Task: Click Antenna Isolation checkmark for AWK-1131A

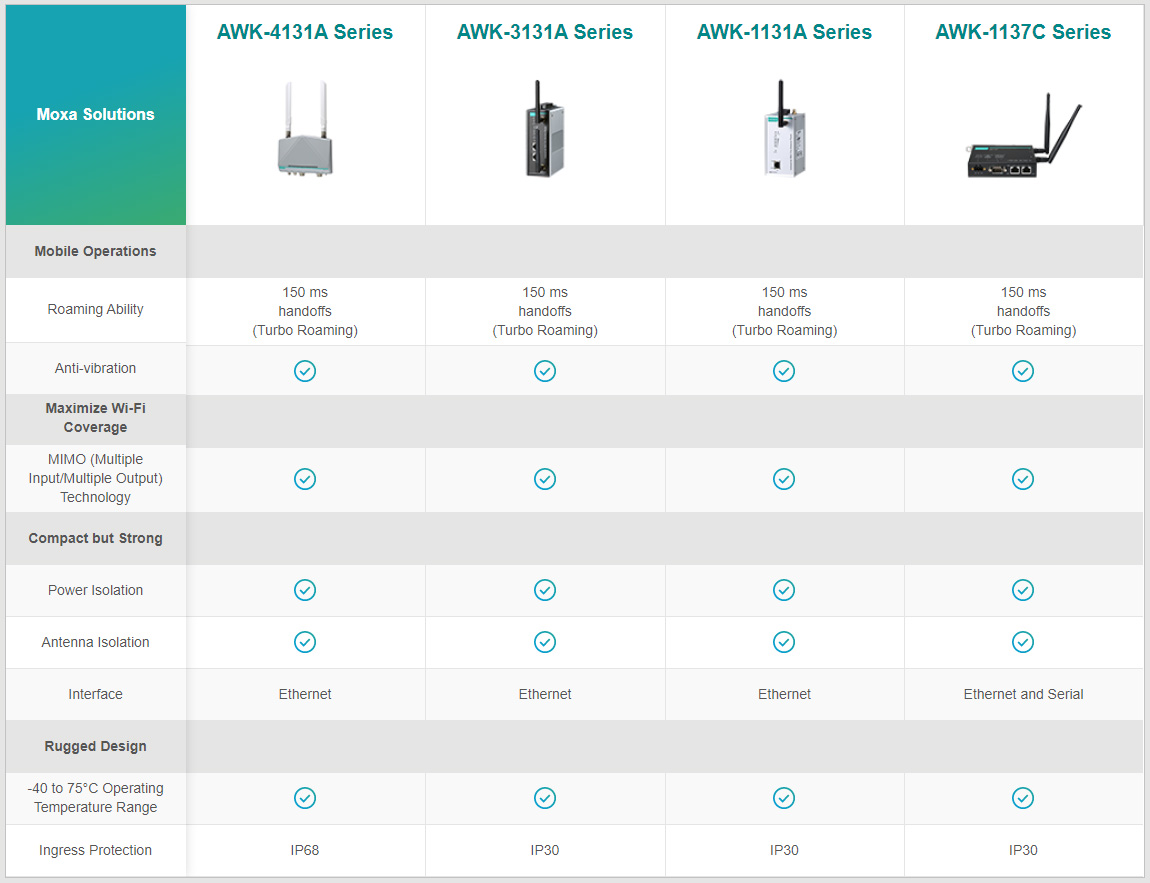Action: (784, 642)
